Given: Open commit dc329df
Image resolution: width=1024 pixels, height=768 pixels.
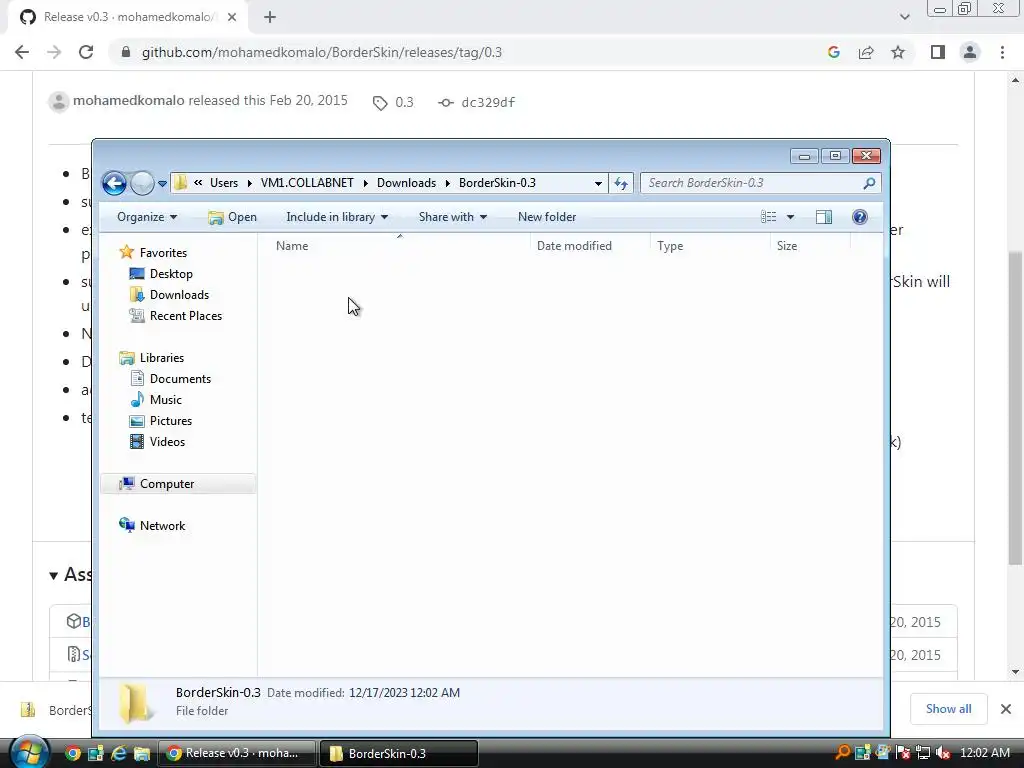Looking at the screenshot, I should pyautogui.click(x=477, y=103).
